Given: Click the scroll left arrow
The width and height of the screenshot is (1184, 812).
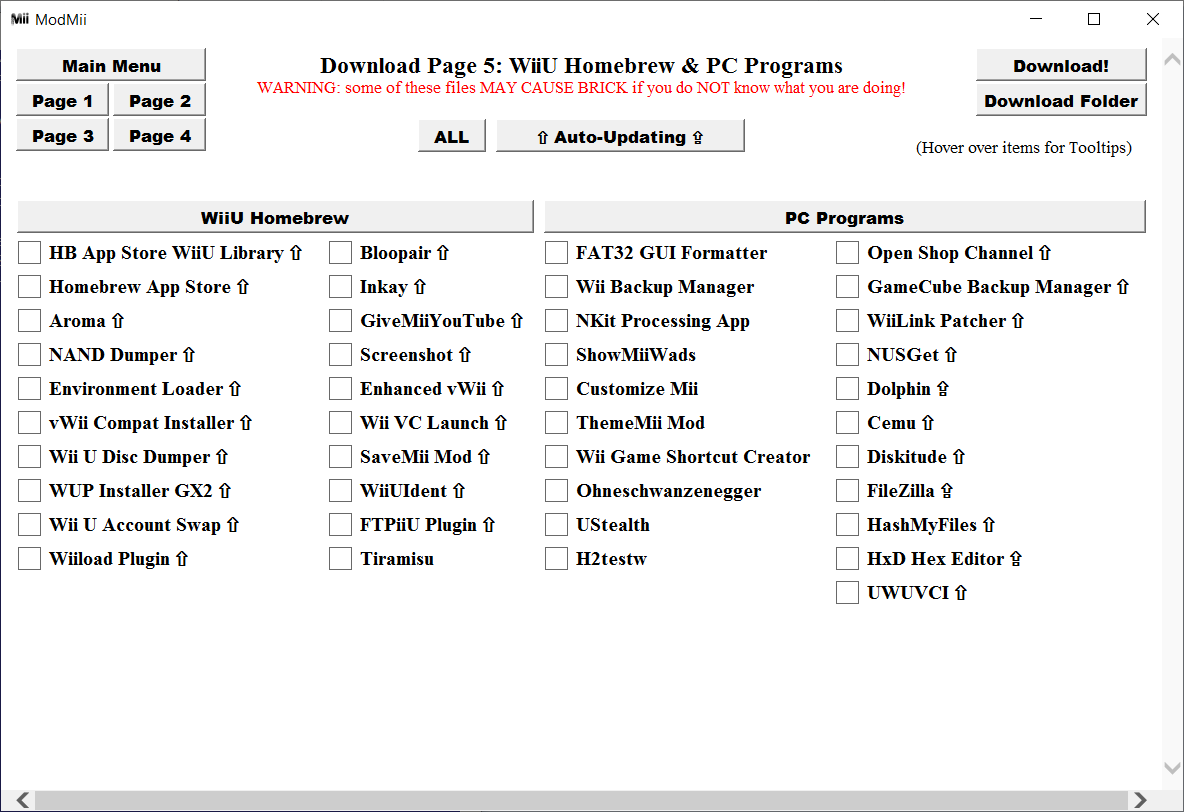Looking at the screenshot, I should (x=23, y=800).
